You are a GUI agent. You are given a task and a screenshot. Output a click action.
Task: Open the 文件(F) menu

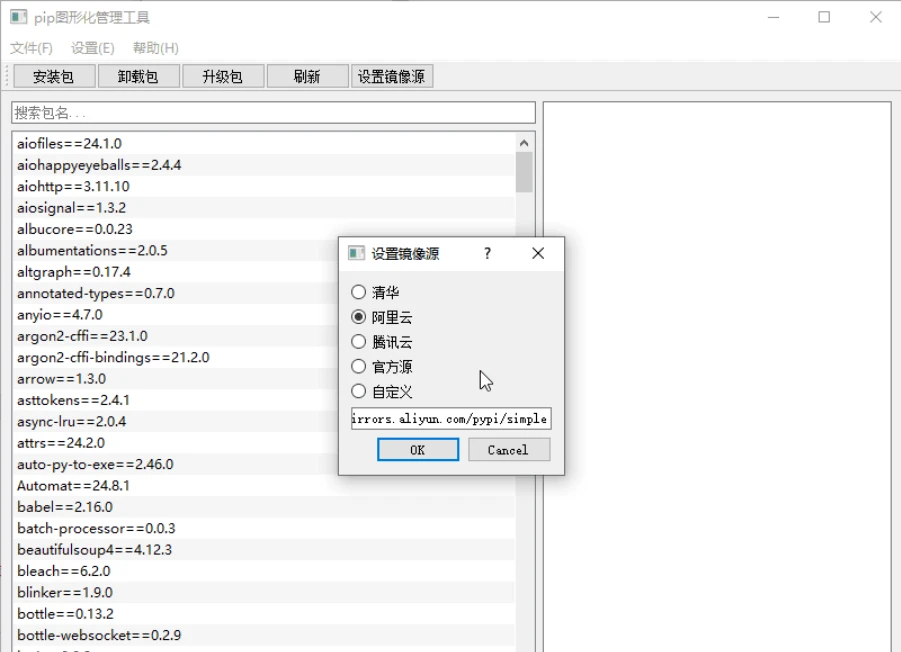tap(31, 48)
